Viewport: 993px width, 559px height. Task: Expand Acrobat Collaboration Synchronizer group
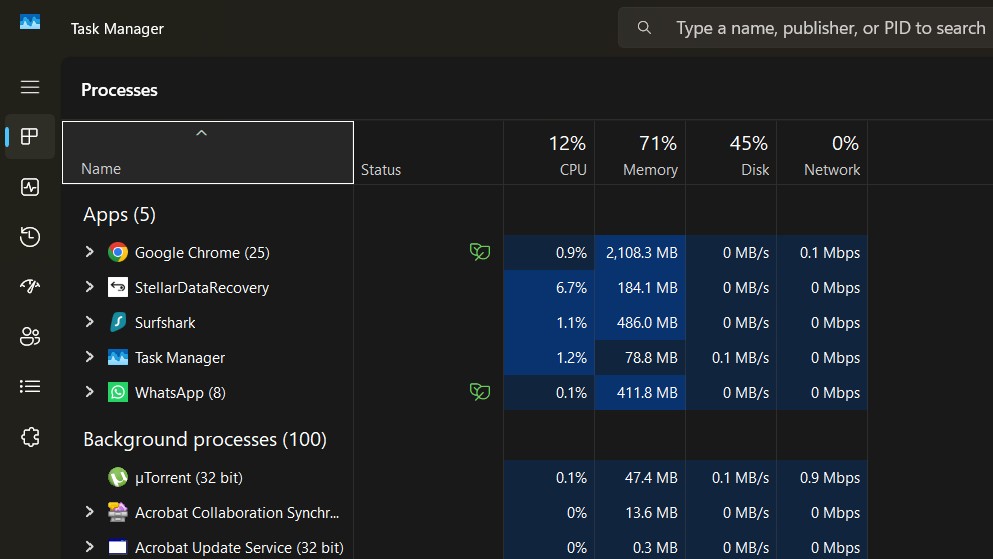[x=89, y=512]
